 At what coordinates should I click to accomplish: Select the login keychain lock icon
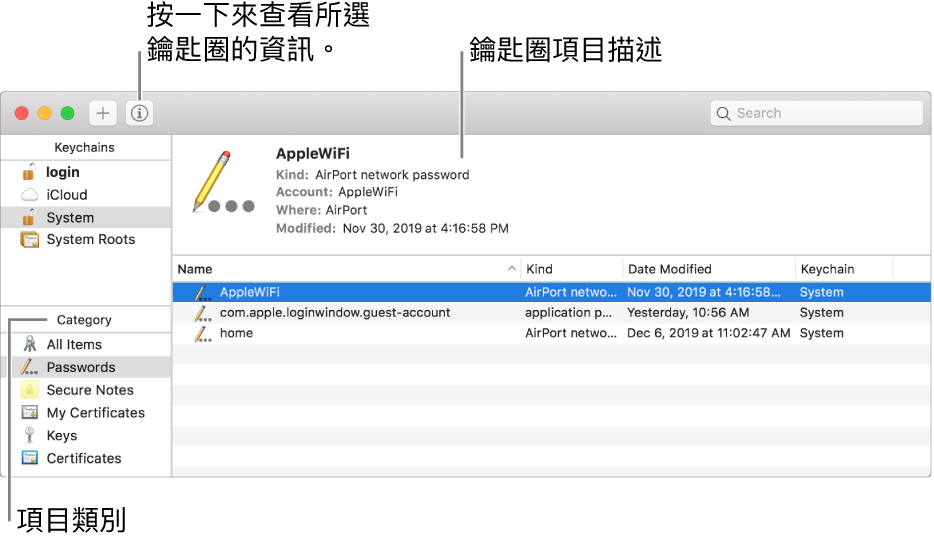29,172
